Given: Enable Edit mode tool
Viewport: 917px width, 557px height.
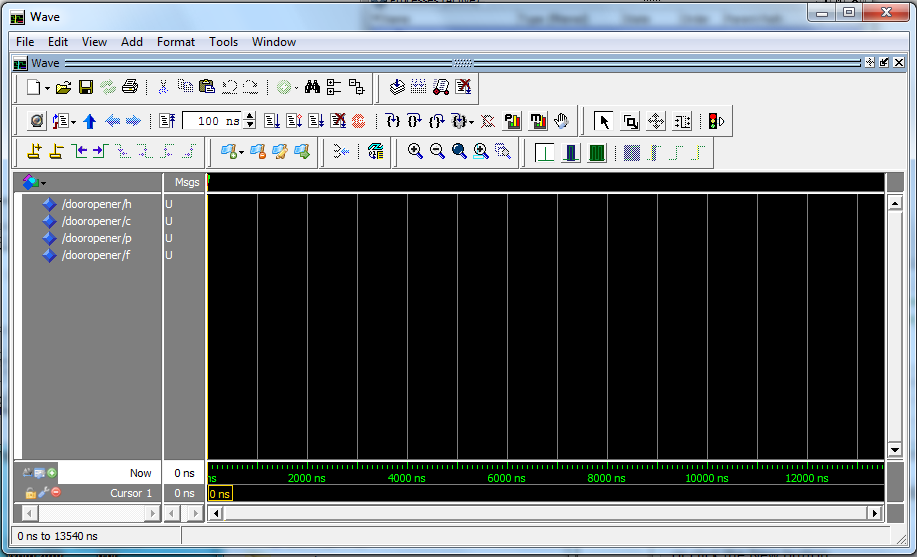Looking at the screenshot, I should [x=682, y=121].
